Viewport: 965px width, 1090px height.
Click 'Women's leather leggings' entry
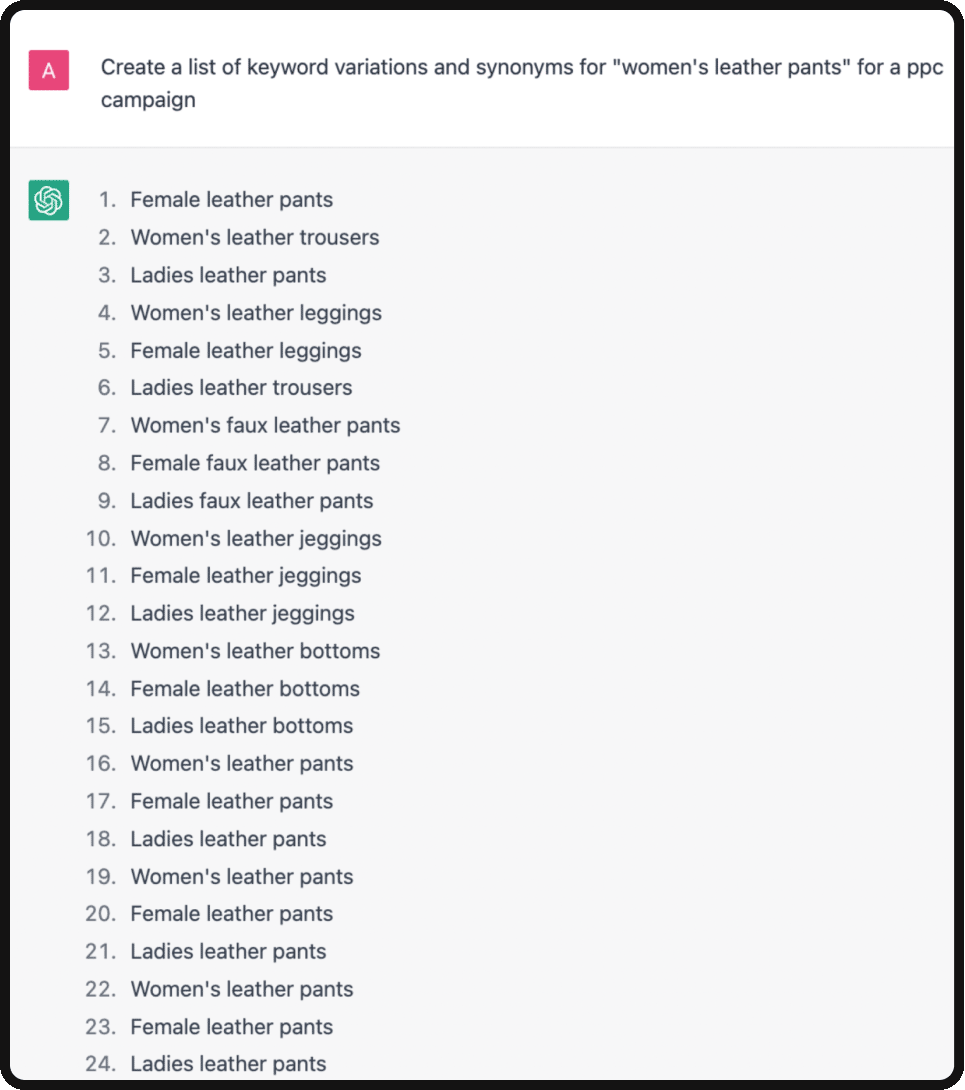coord(256,314)
